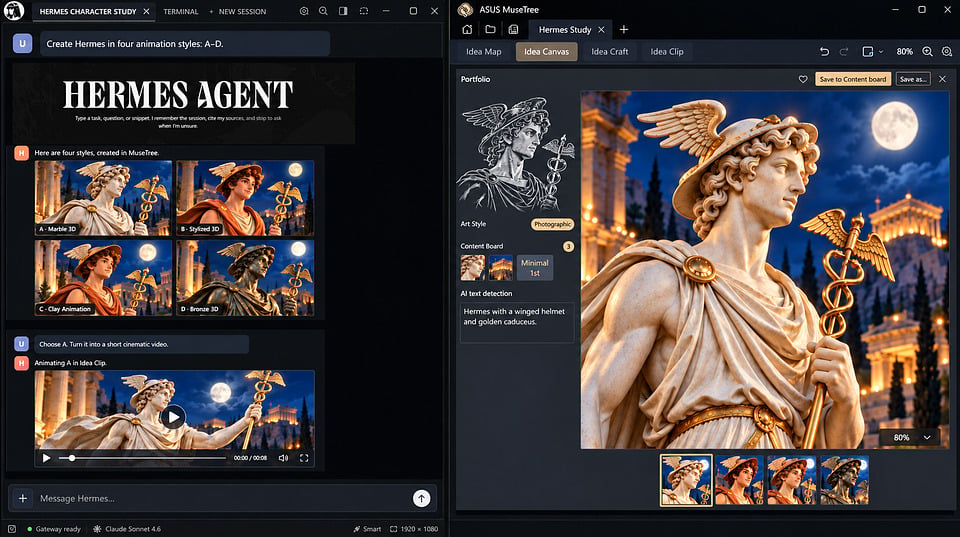Undo the last MuseTree action
Viewport: 960px width, 537px height.
coord(824,51)
